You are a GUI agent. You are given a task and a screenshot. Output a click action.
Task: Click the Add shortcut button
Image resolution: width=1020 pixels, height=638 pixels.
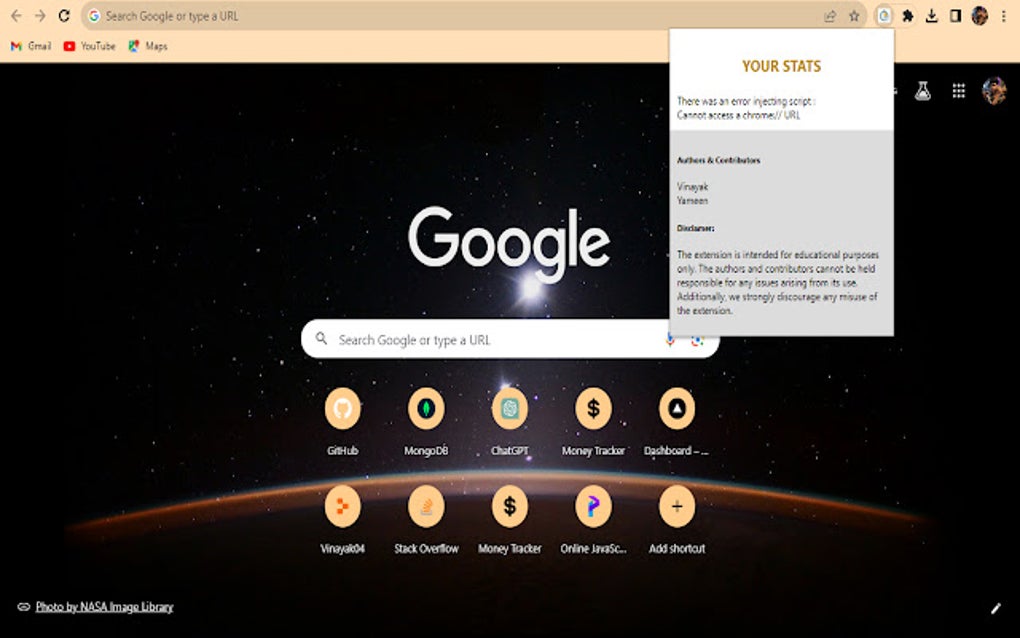click(x=677, y=520)
